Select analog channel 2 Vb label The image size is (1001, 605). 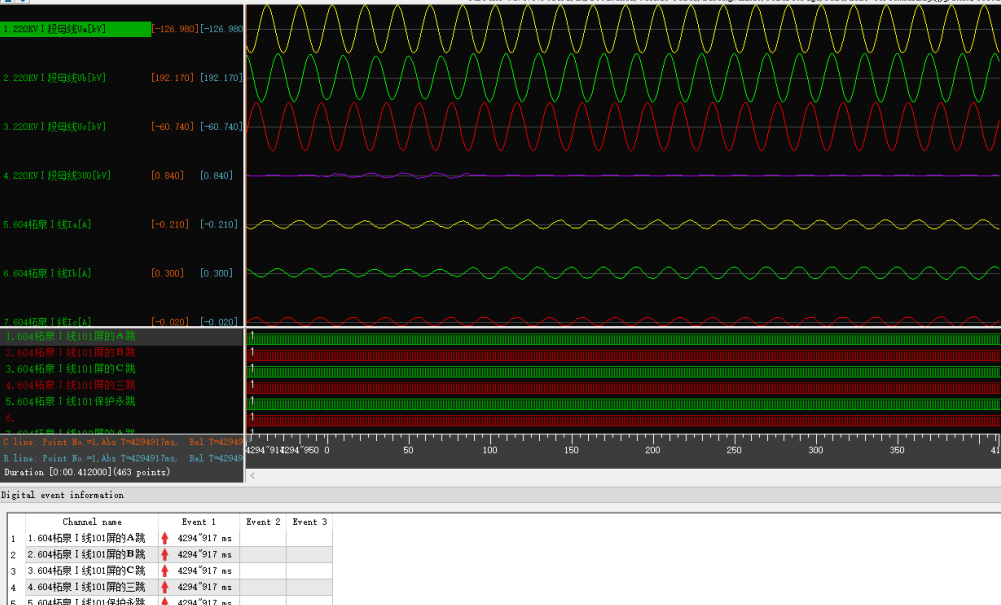tap(55, 78)
